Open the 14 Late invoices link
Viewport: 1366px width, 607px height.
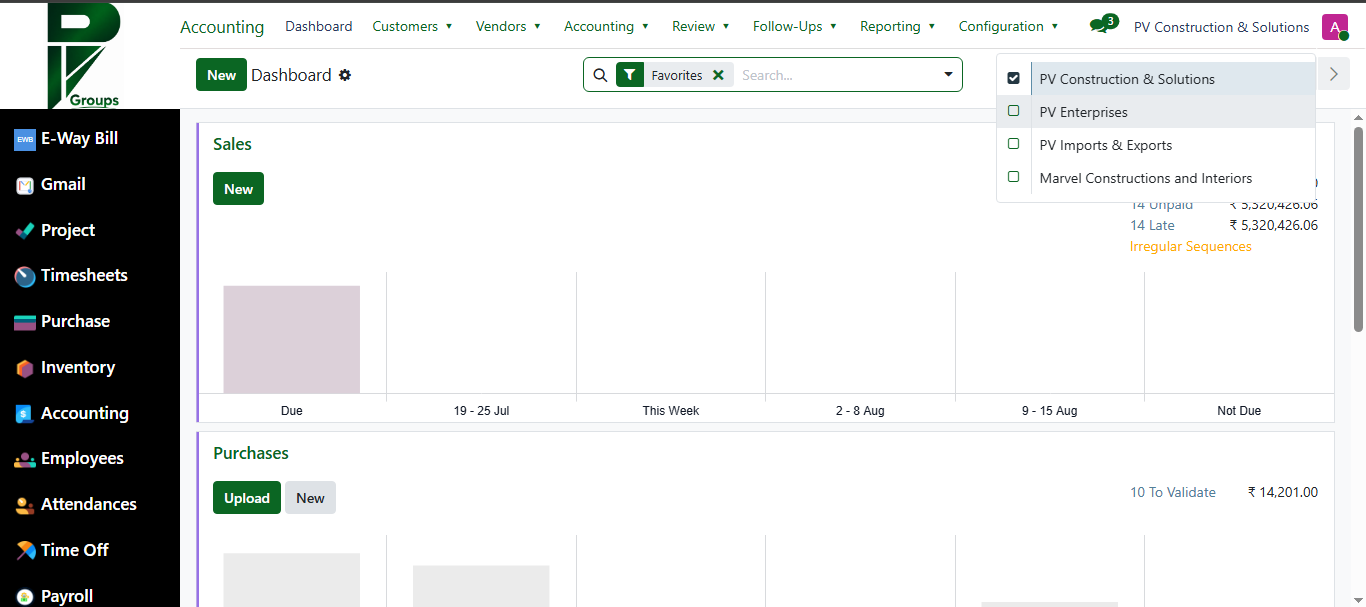coord(1152,225)
